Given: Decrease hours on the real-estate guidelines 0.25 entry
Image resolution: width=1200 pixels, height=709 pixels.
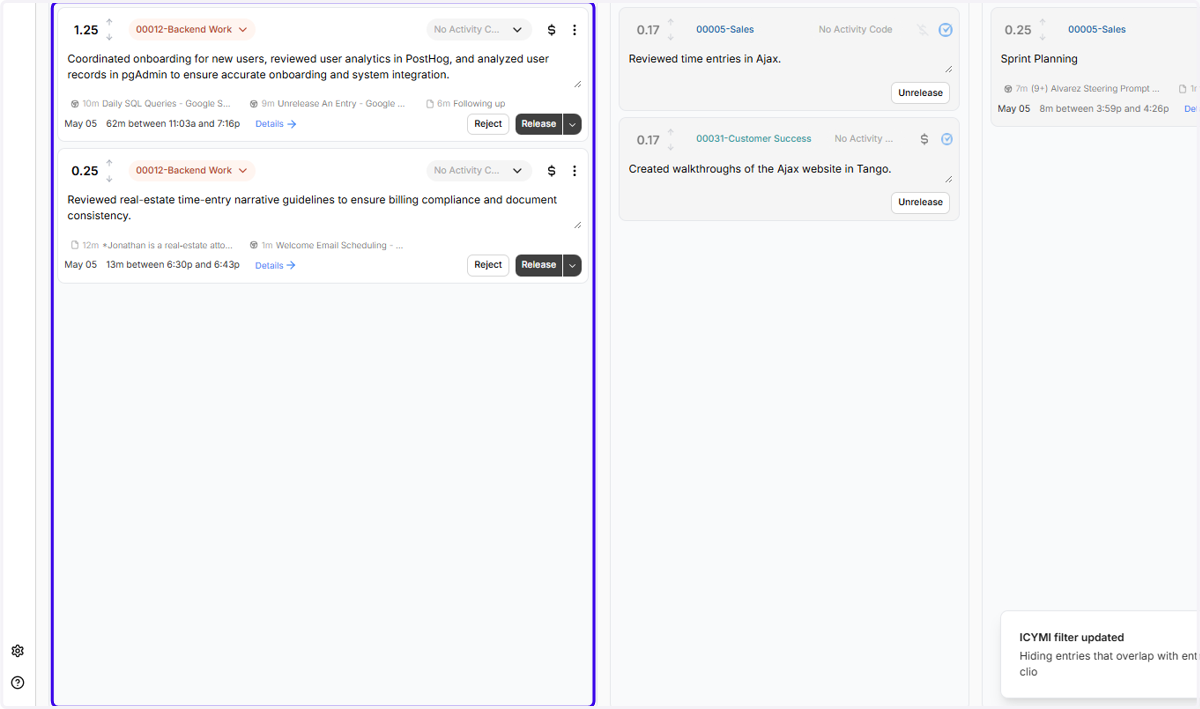Looking at the screenshot, I should 109,179.
